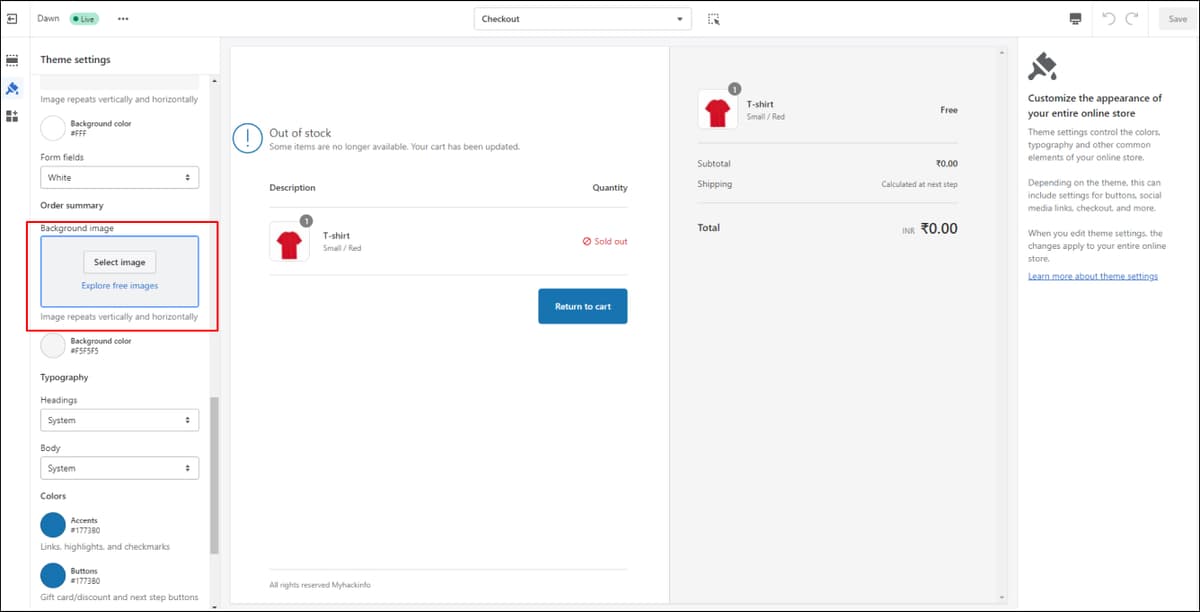The image size is (1200, 612).
Task: Click All rights reserved Myhackinfo footer text
Action: tap(320, 585)
